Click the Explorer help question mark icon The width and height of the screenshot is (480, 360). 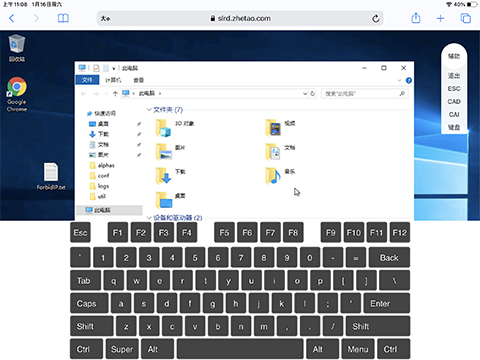pos(409,80)
